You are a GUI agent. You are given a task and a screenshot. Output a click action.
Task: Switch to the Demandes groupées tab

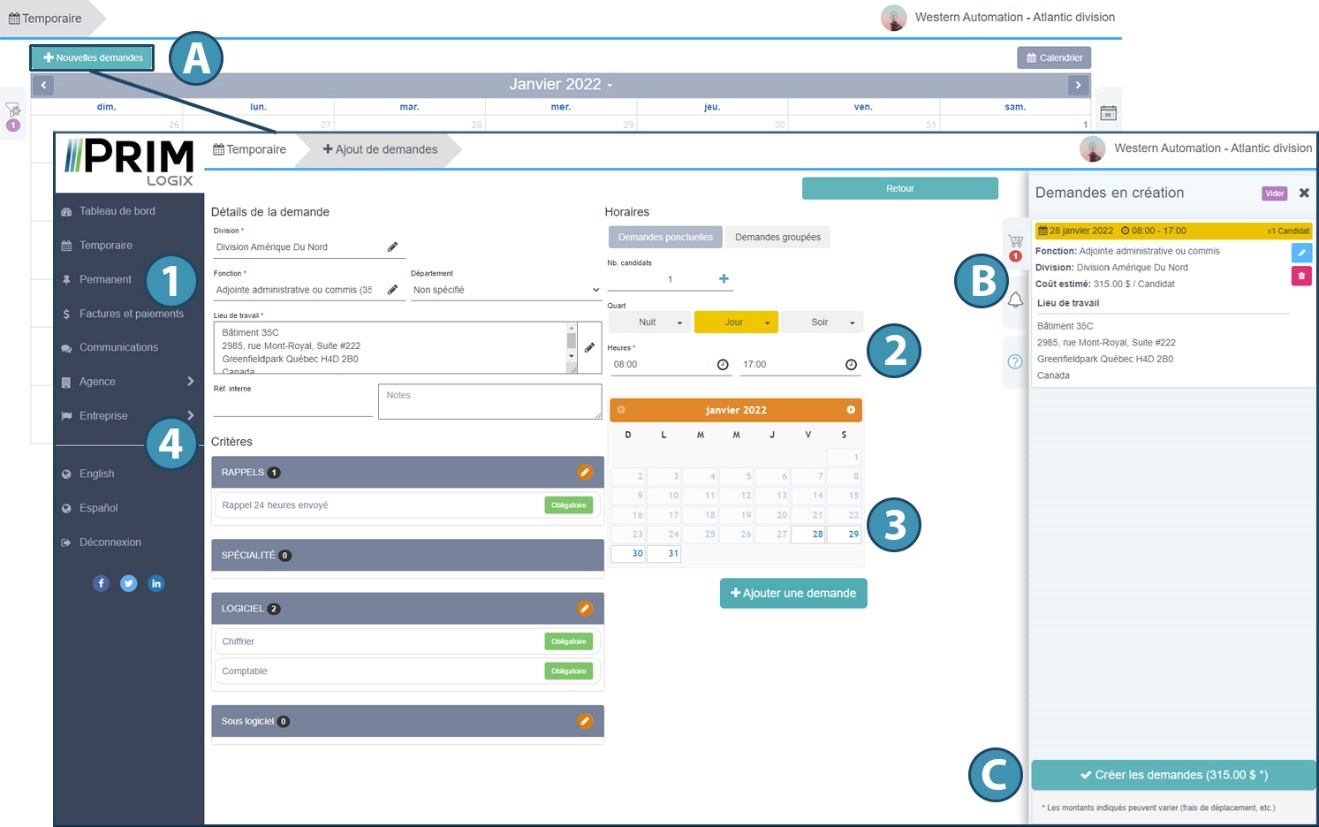[777, 237]
